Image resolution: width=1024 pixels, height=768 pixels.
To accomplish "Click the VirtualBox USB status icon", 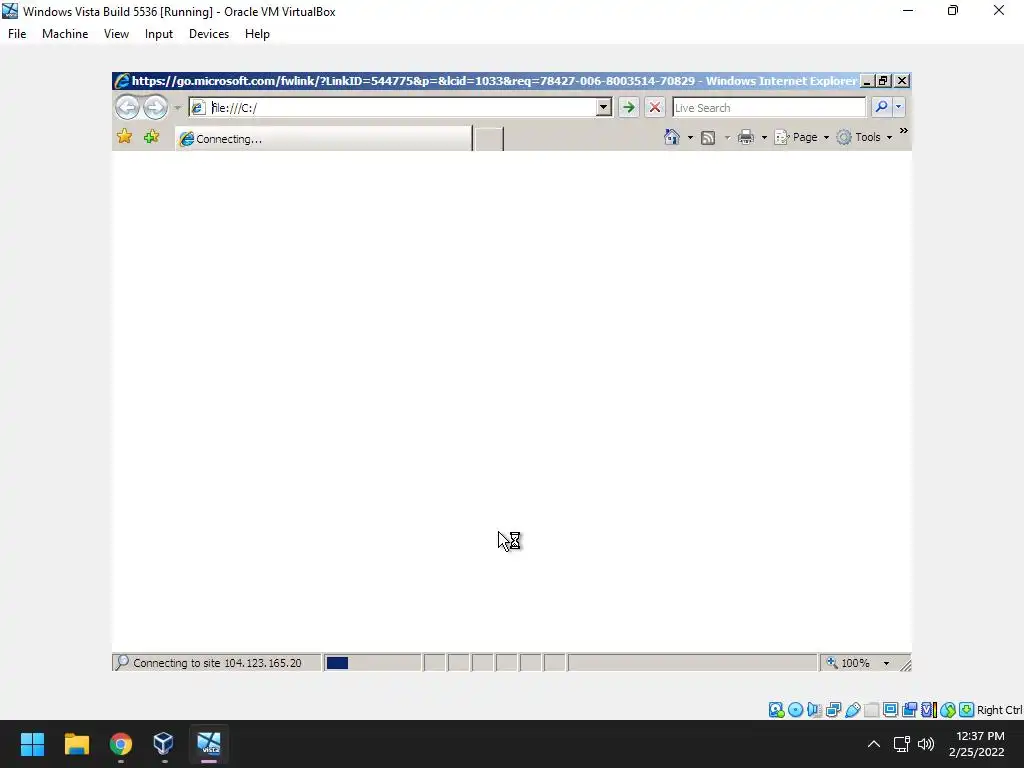I will pyautogui.click(x=852, y=710).
